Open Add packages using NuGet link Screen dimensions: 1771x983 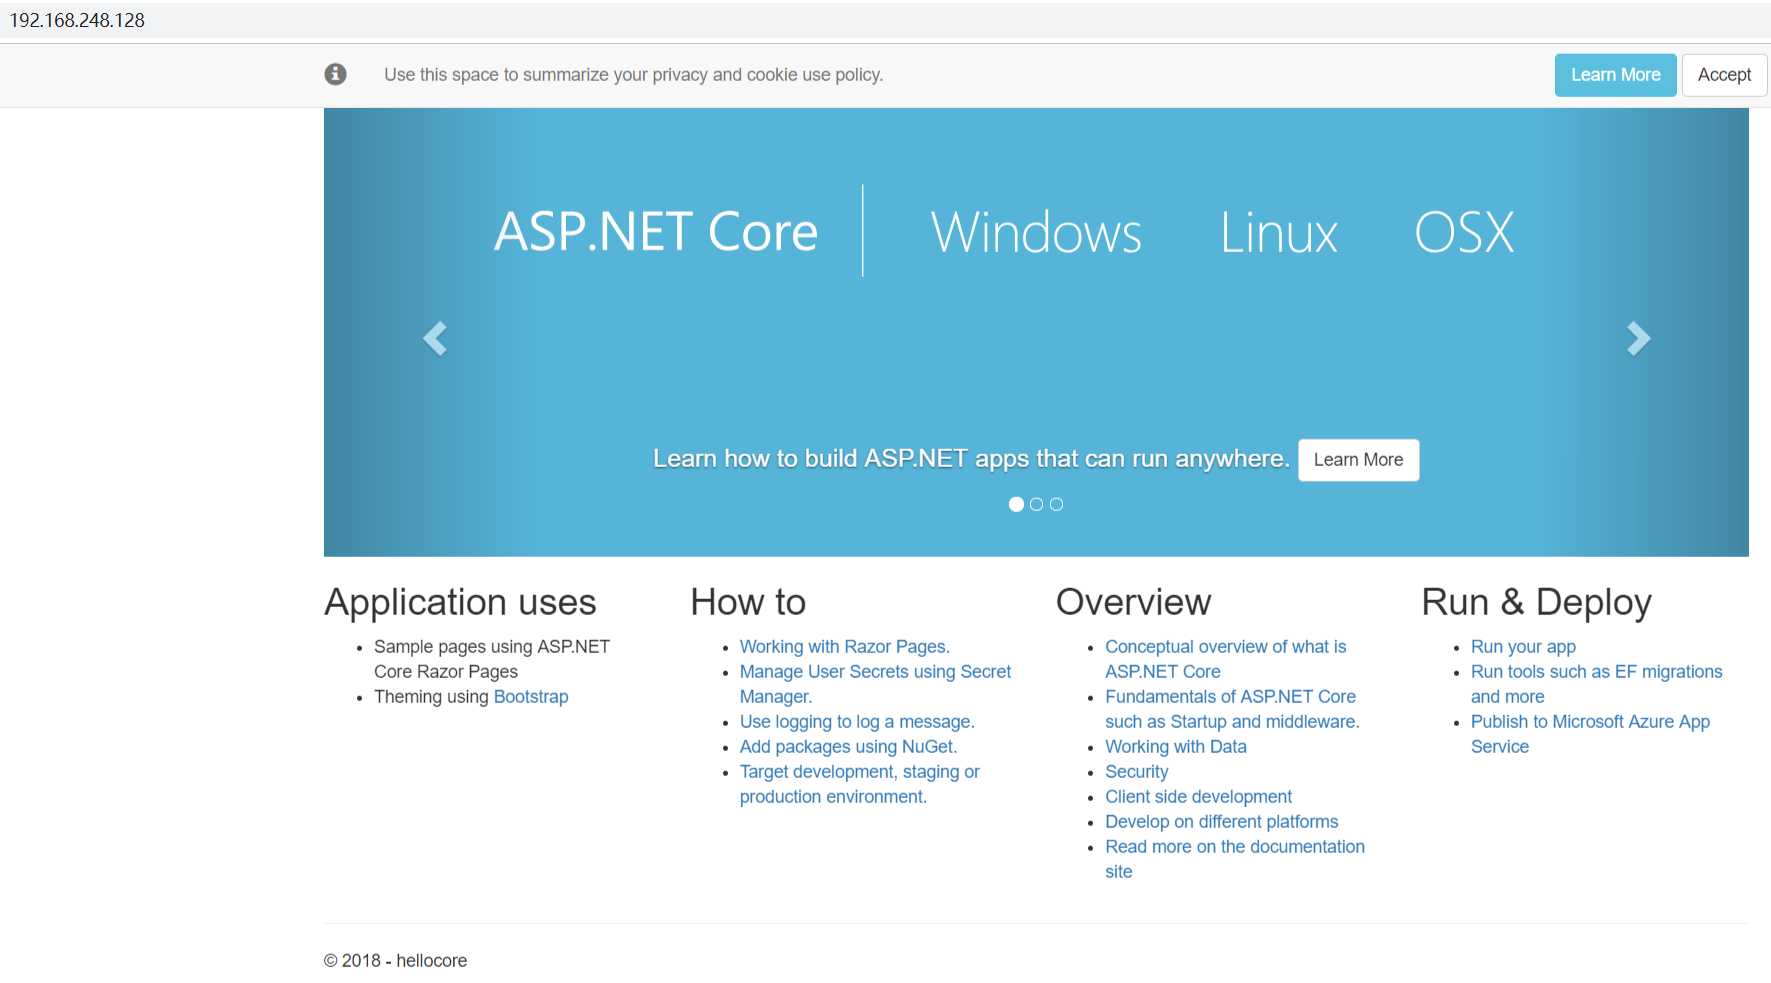(848, 747)
